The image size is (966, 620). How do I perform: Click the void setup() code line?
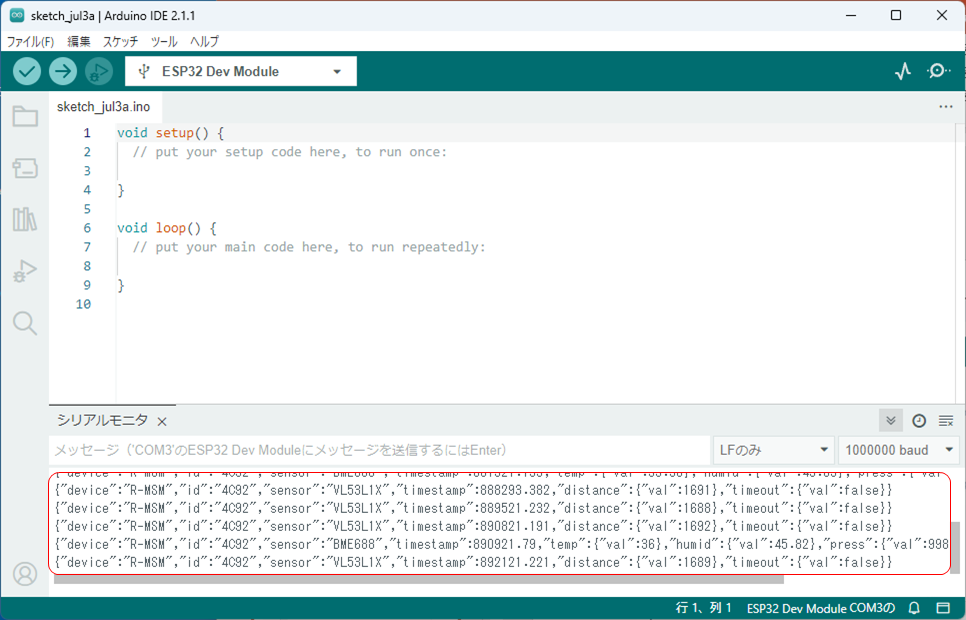(x=171, y=133)
